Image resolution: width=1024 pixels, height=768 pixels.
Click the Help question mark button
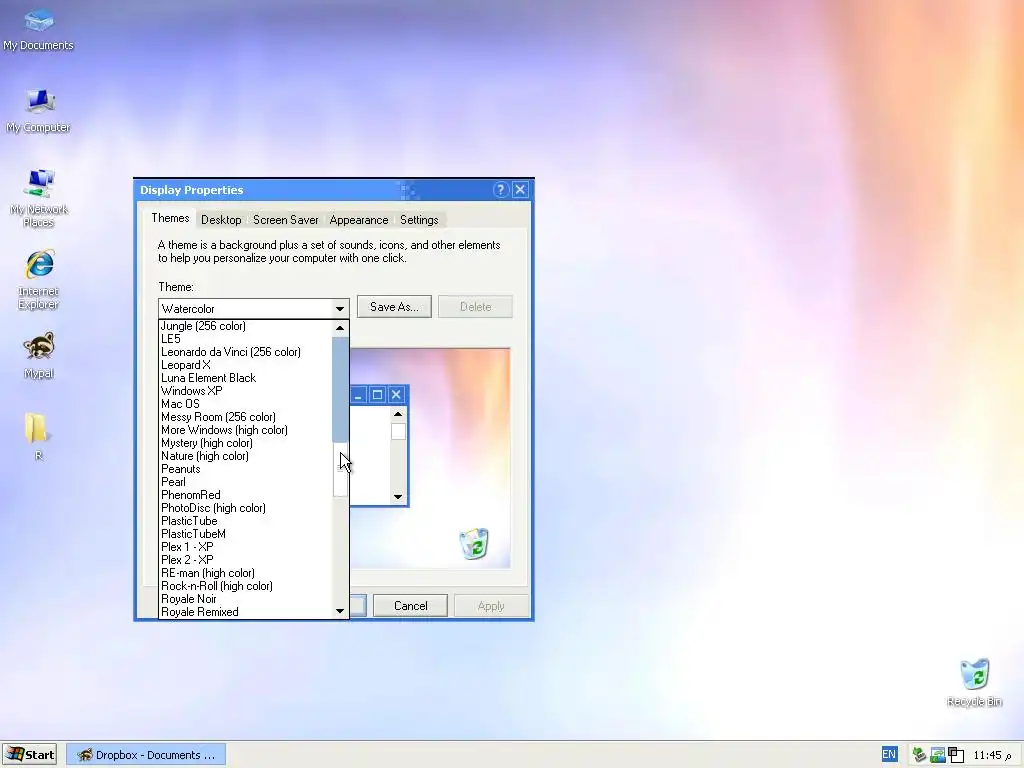pos(500,190)
